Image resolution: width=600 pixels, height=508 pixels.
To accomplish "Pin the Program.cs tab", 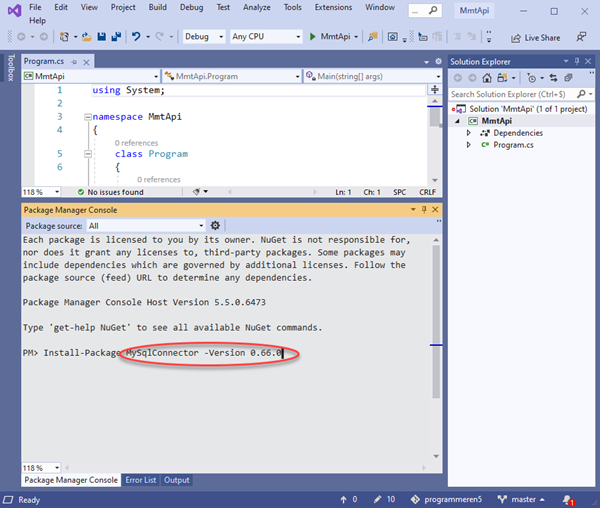I will tap(74, 62).
